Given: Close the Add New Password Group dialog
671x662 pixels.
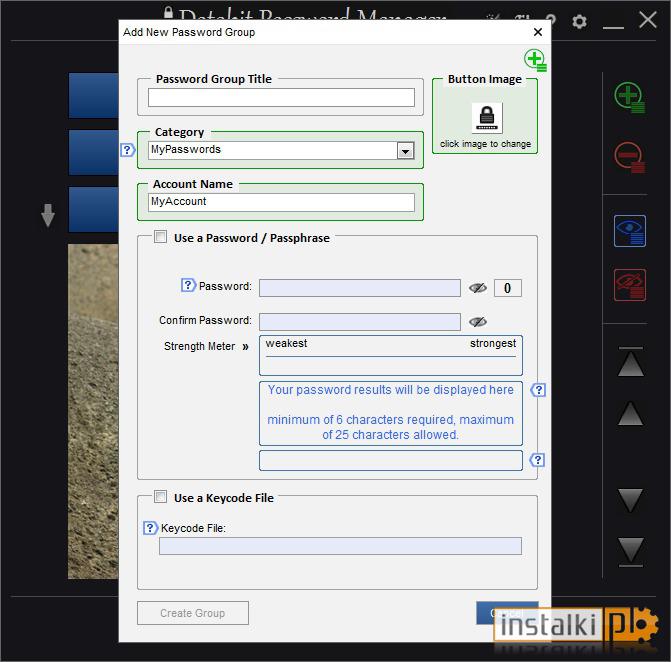Looking at the screenshot, I should pos(538,32).
